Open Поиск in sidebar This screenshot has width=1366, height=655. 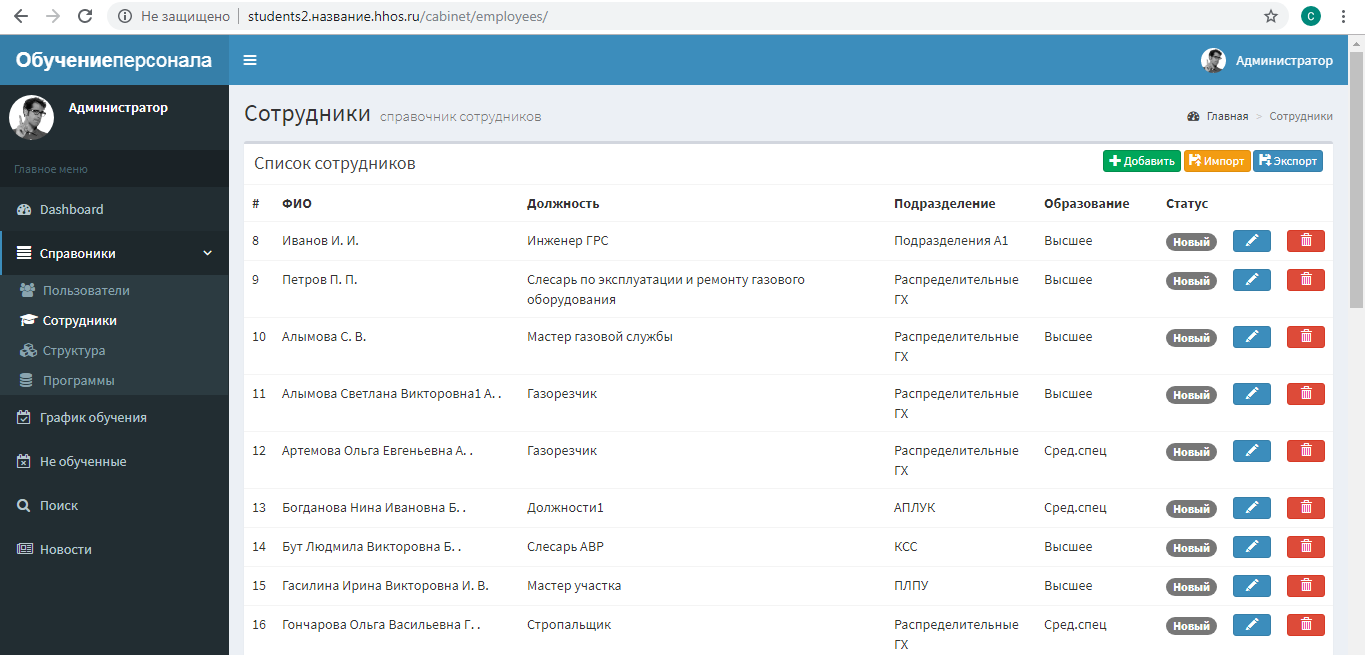pyautogui.click(x=114, y=505)
